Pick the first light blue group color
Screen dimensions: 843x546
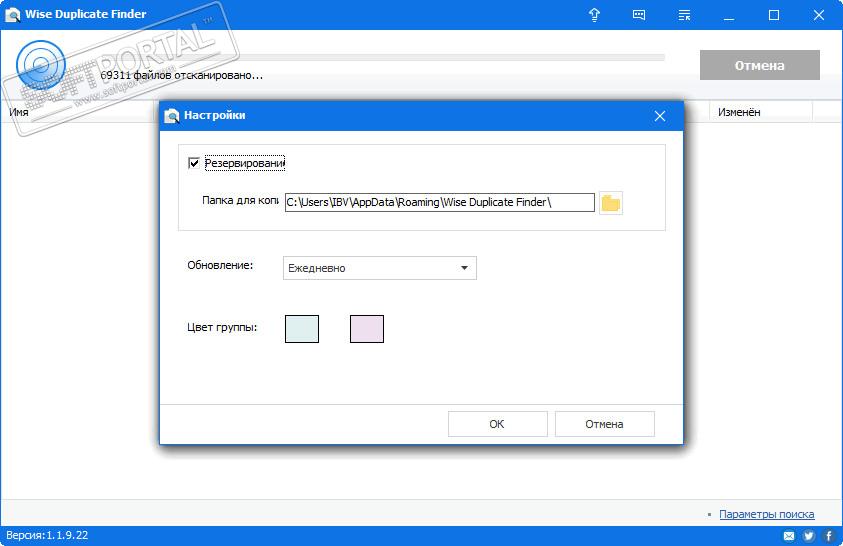[302, 329]
